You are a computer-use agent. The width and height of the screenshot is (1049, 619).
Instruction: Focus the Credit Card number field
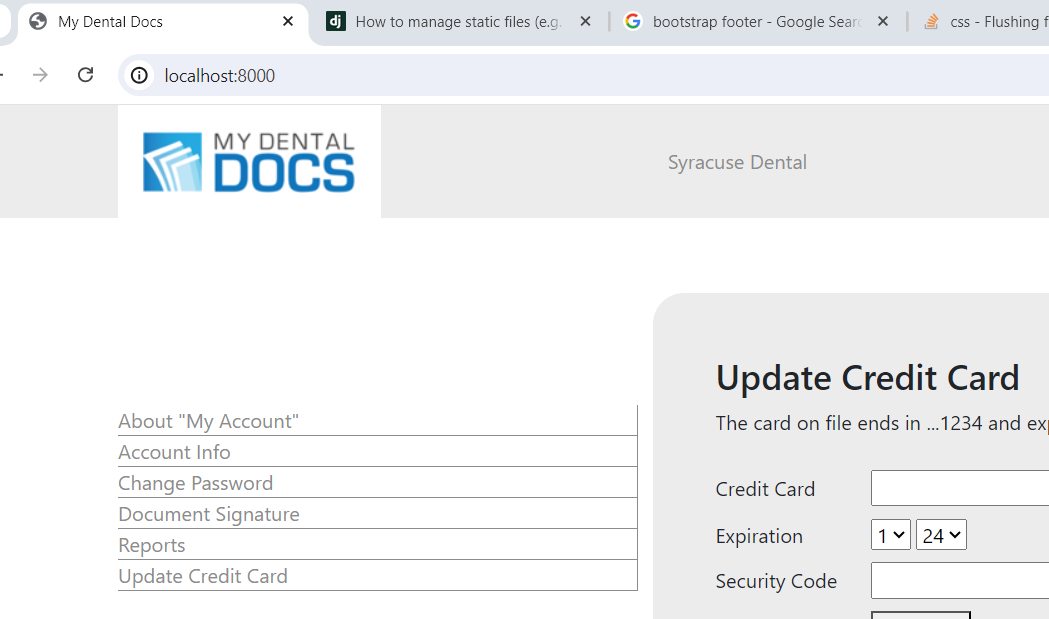click(x=960, y=488)
